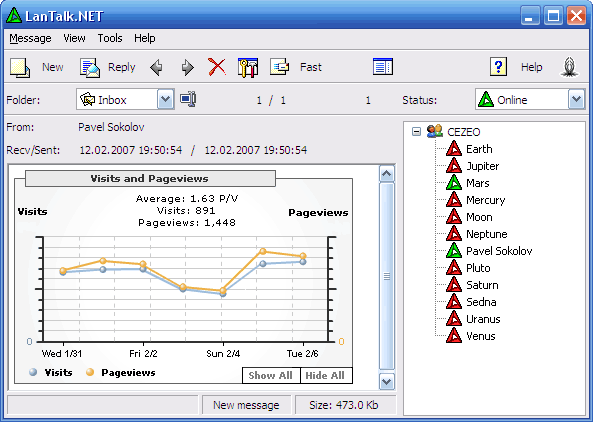Image resolution: width=593 pixels, height=422 pixels.
Task: Toggle Visits series in chart legend
Action: [51, 372]
